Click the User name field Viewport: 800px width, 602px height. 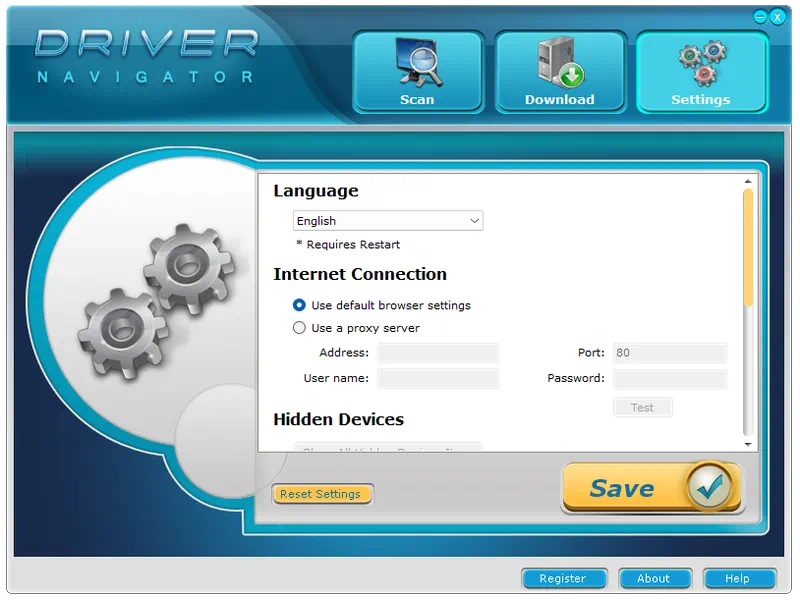click(x=438, y=379)
